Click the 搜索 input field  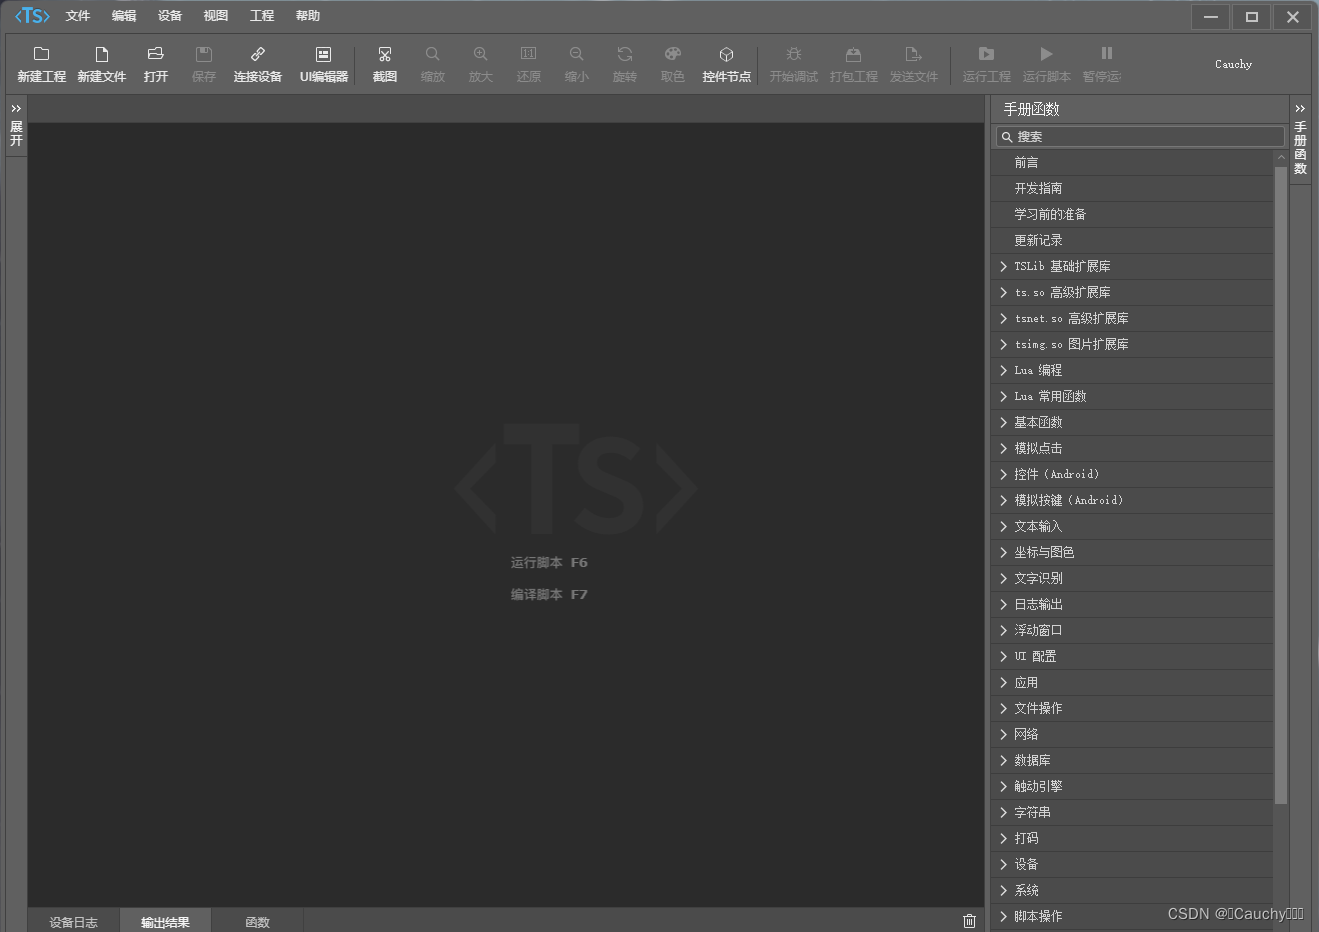pyautogui.click(x=1140, y=136)
